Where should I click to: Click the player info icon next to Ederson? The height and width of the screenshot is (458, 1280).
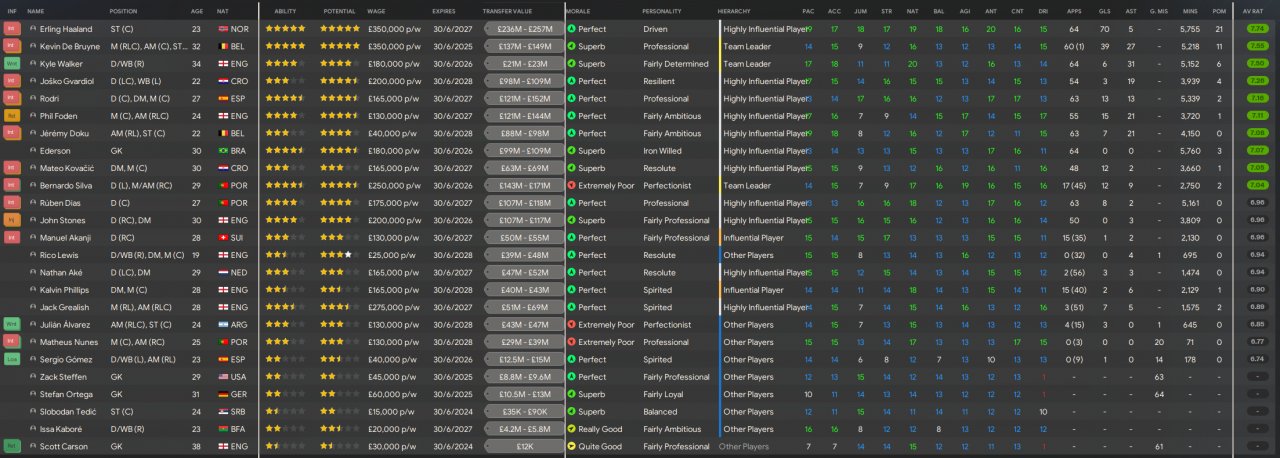click(x=33, y=151)
